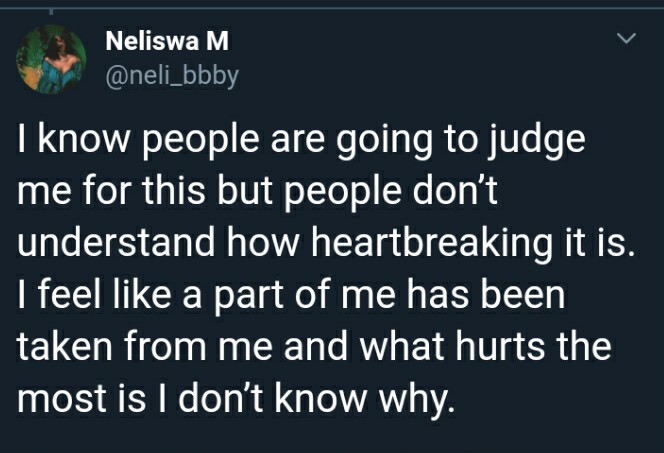
Task: Open the @neli_bbby handle
Action: [172, 76]
